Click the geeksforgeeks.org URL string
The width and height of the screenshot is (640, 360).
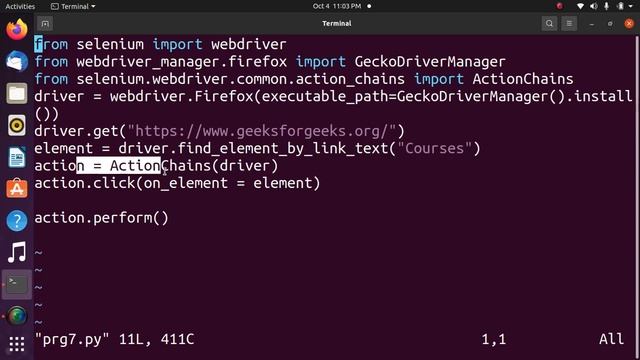point(262,131)
